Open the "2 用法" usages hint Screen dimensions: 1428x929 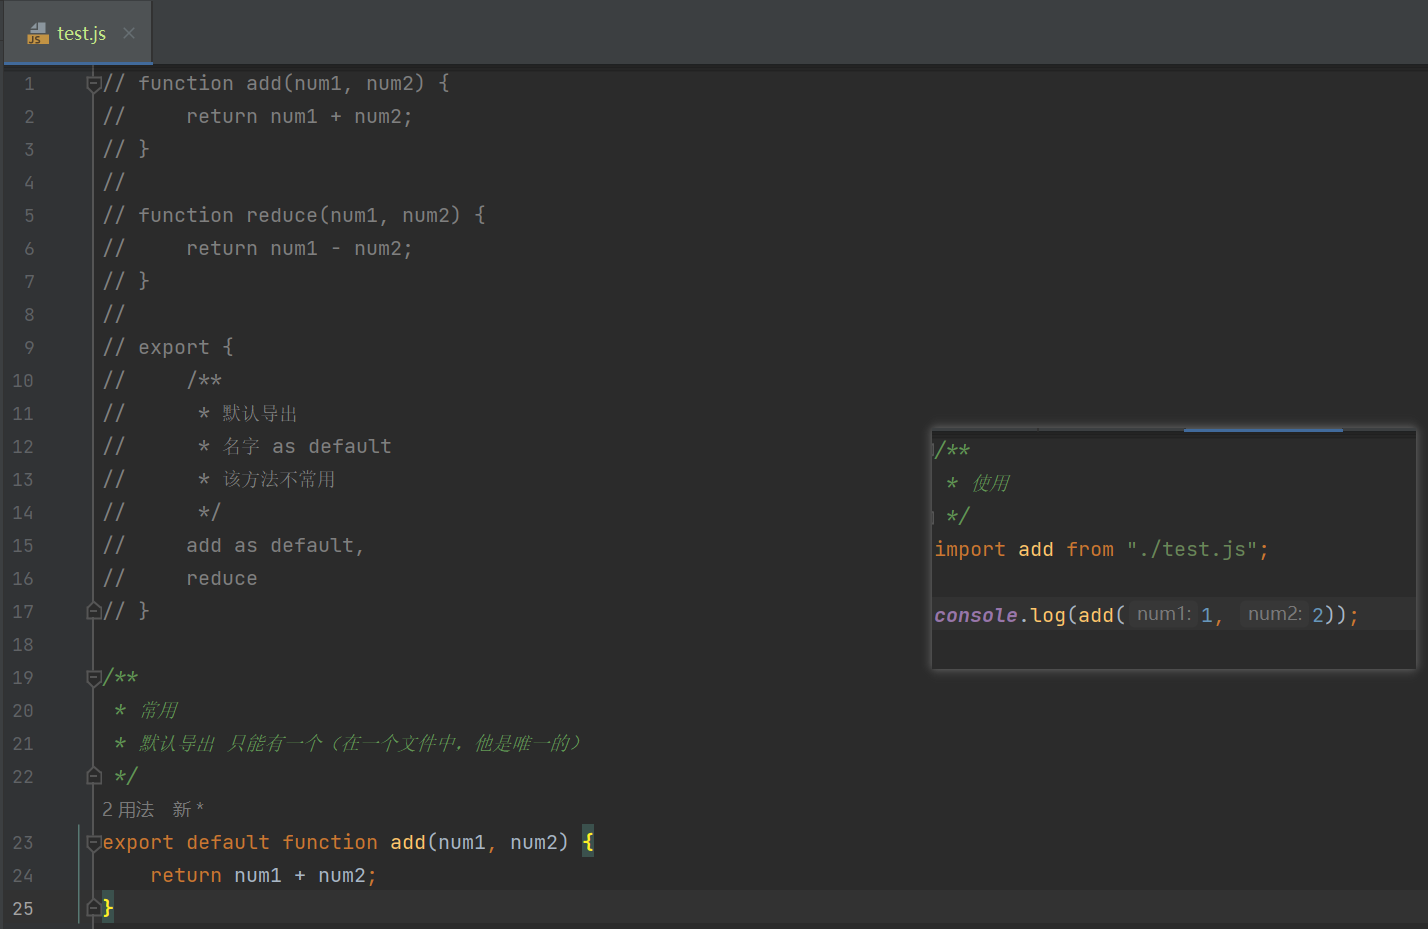point(128,809)
